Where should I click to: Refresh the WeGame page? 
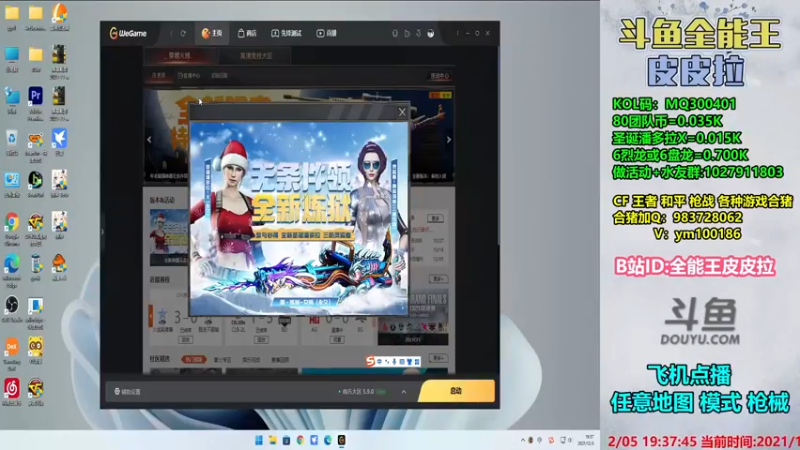[x=183, y=34]
